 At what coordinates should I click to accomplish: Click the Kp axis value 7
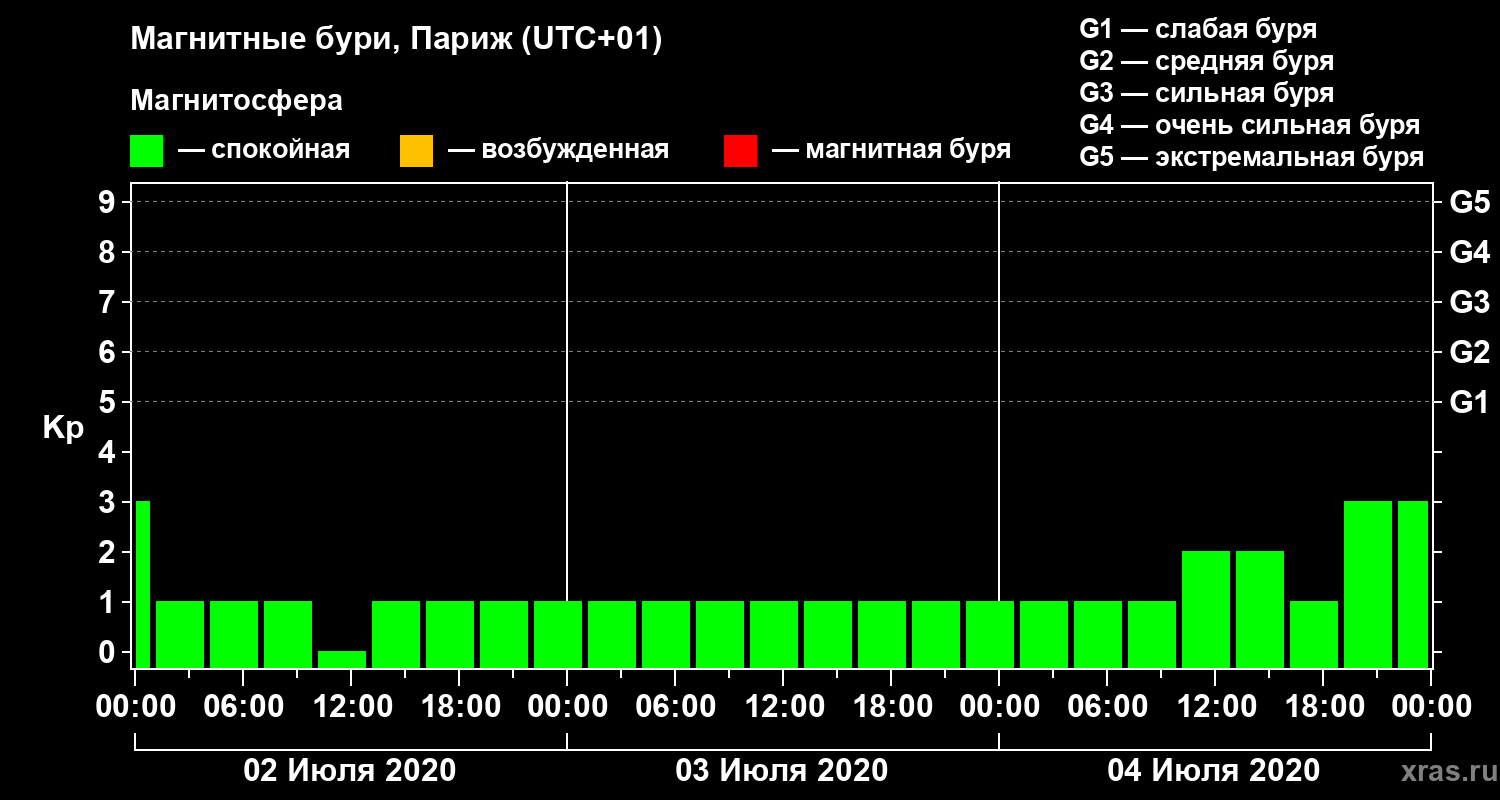click(x=109, y=302)
